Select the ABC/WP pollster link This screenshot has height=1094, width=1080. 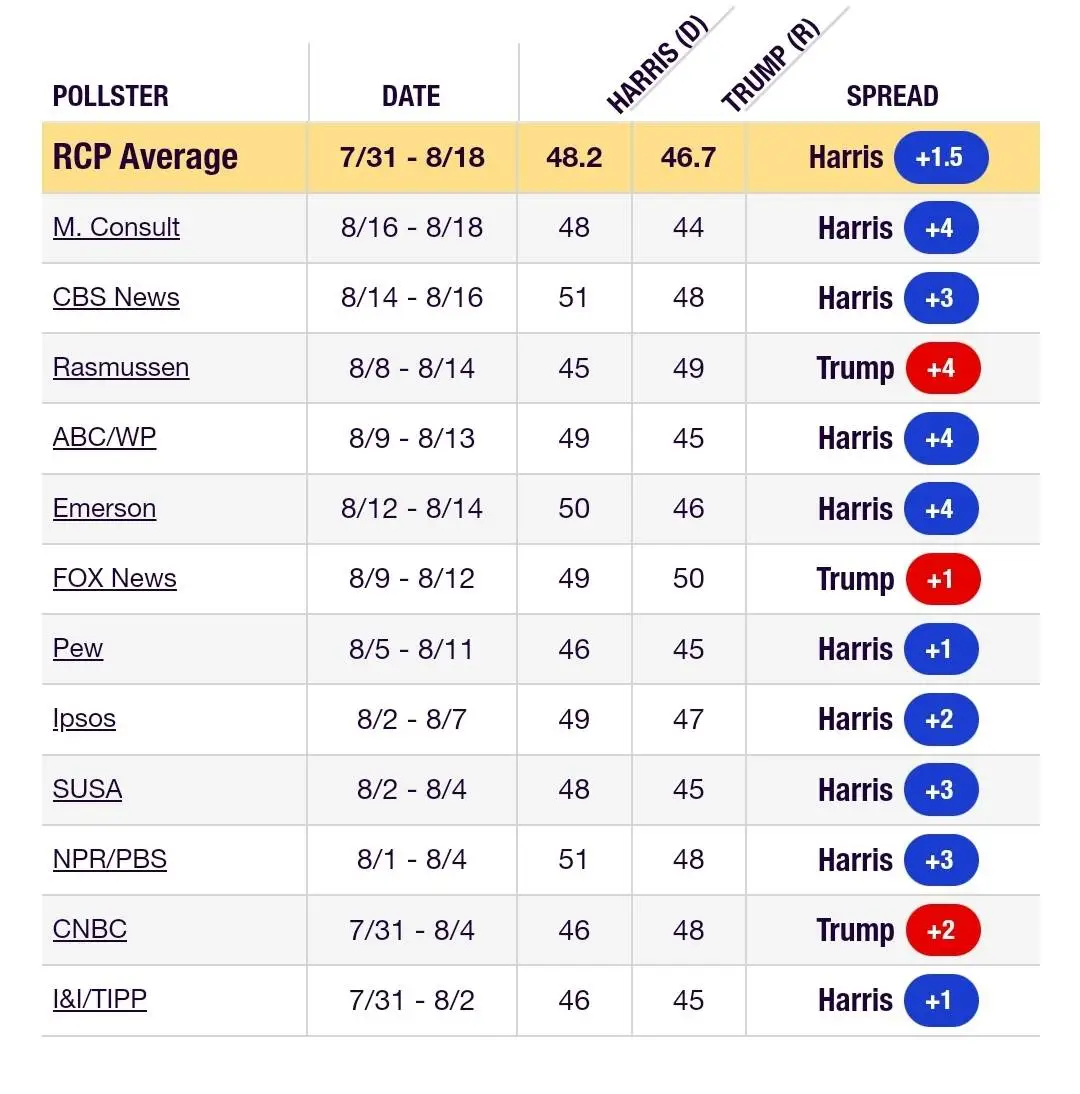tap(104, 437)
